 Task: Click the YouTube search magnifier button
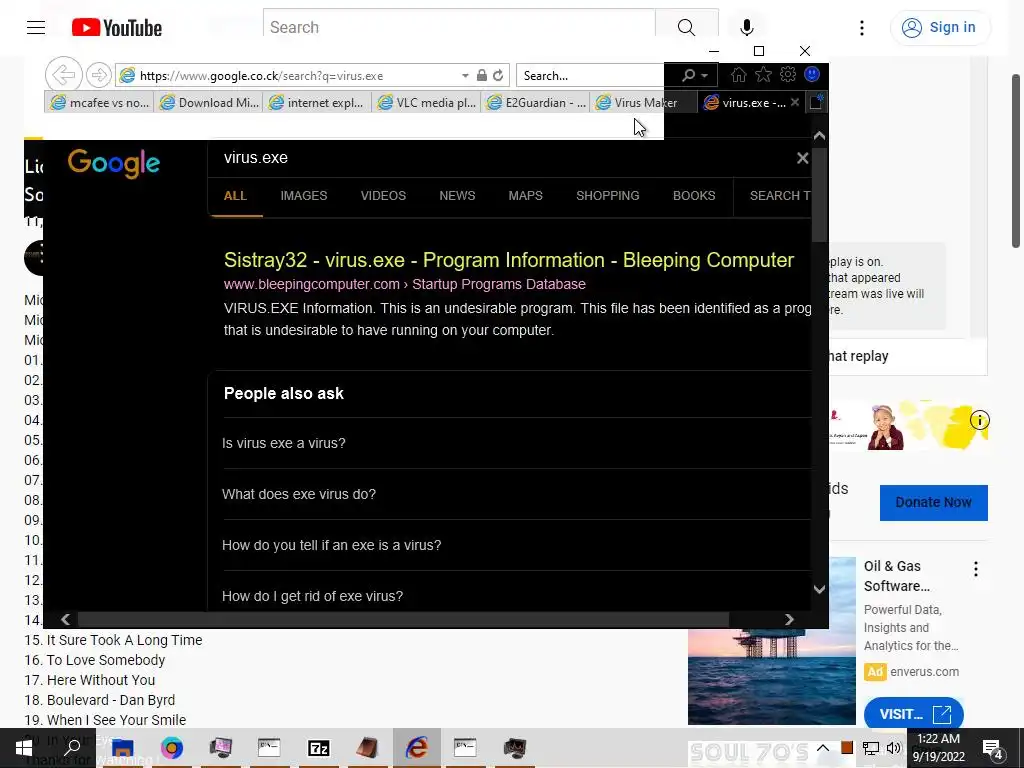686,27
